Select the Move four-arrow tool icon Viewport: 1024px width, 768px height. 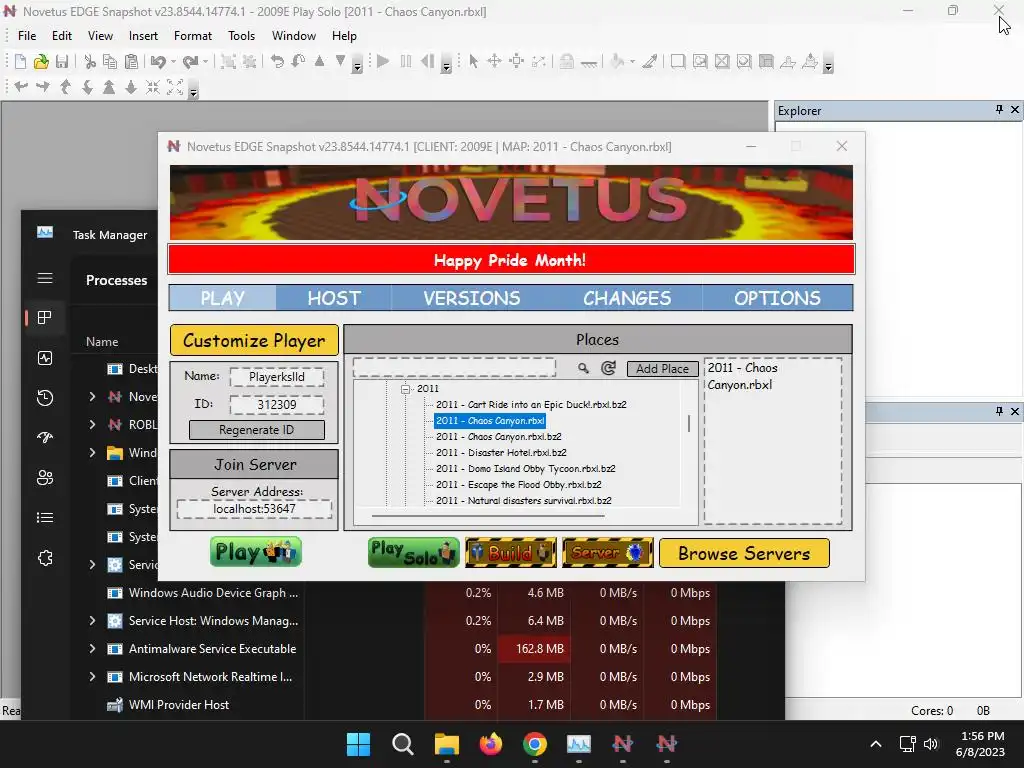pyautogui.click(x=494, y=61)
